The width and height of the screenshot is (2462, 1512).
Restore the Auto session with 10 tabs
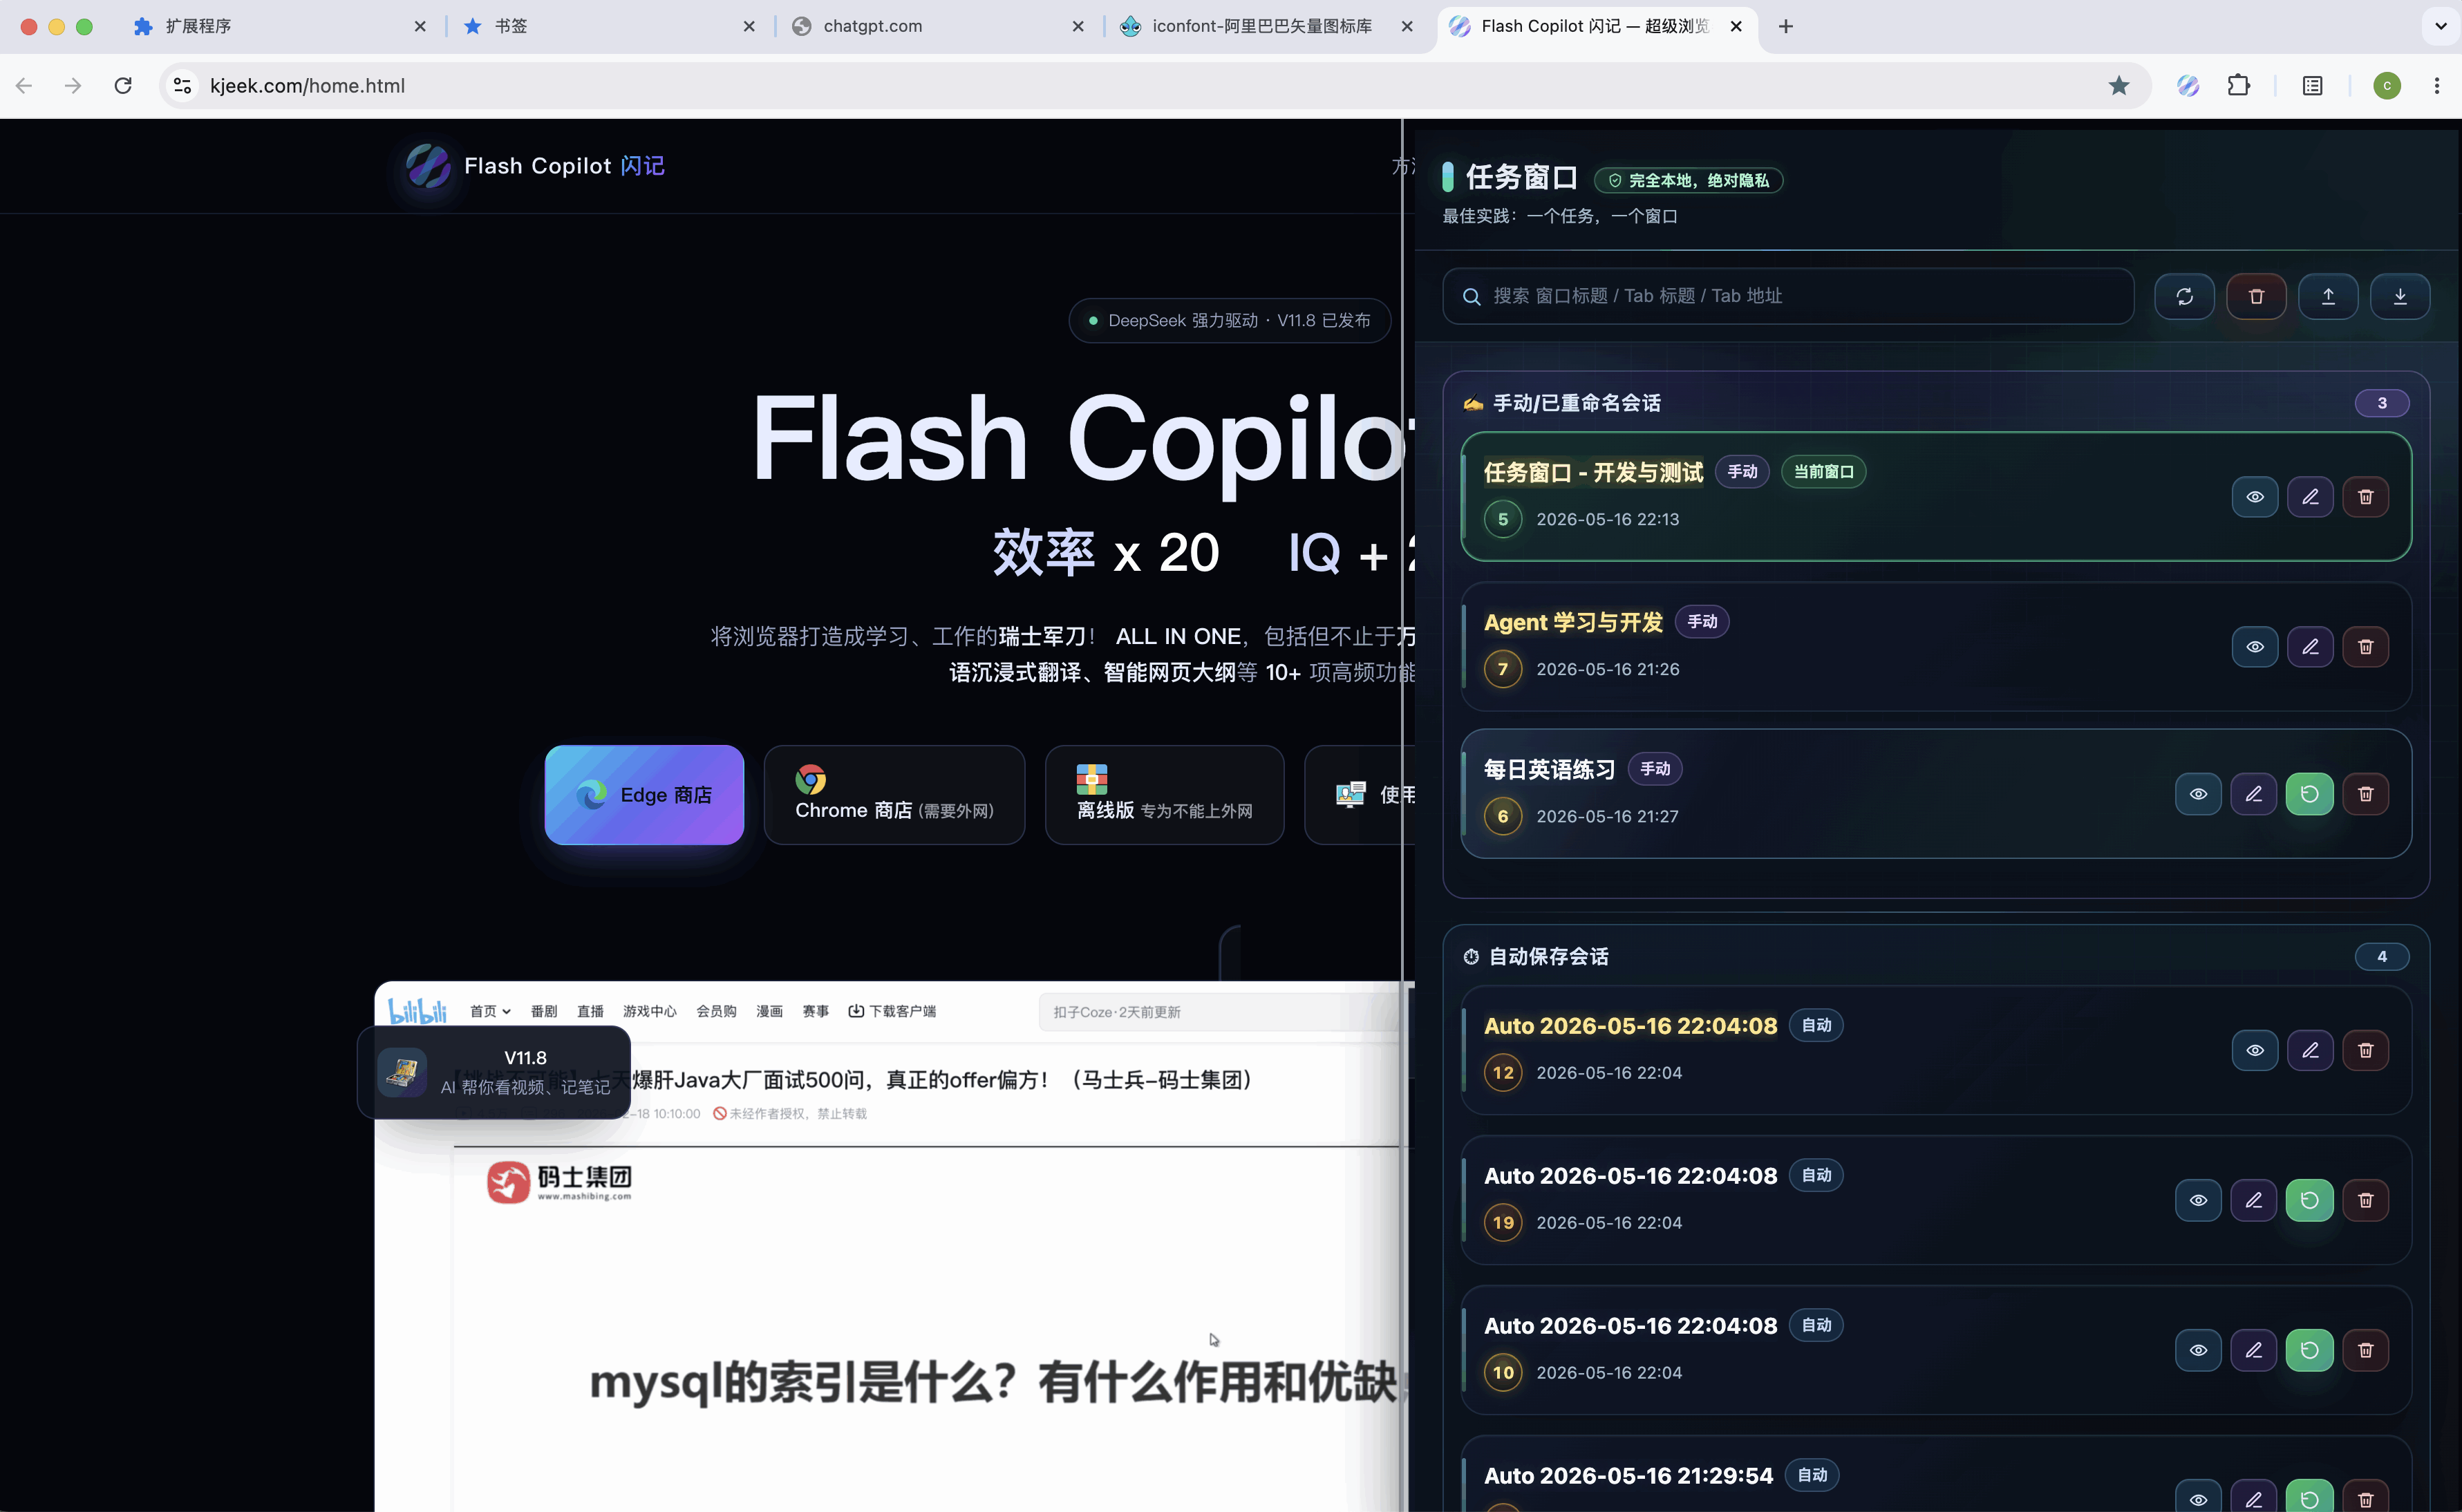point(2310,1350)
